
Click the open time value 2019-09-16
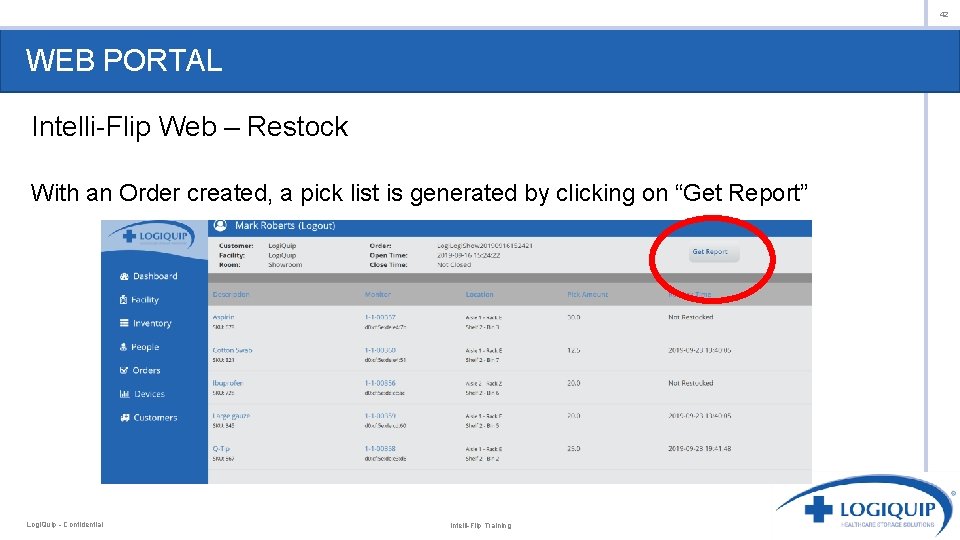point(468,255)
